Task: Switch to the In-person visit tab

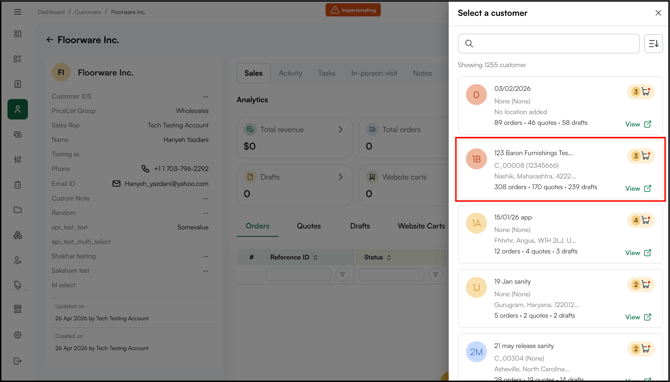Action: (x=374, y=73)
